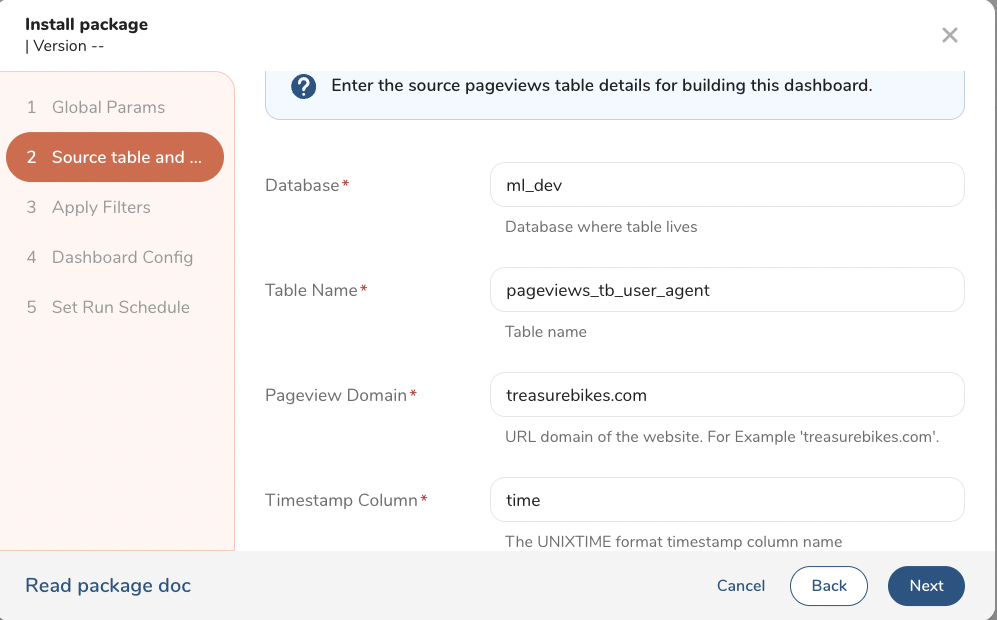Select the Timestamp Column input field
This screenshot has width=997, height=620.
[727, 500]
